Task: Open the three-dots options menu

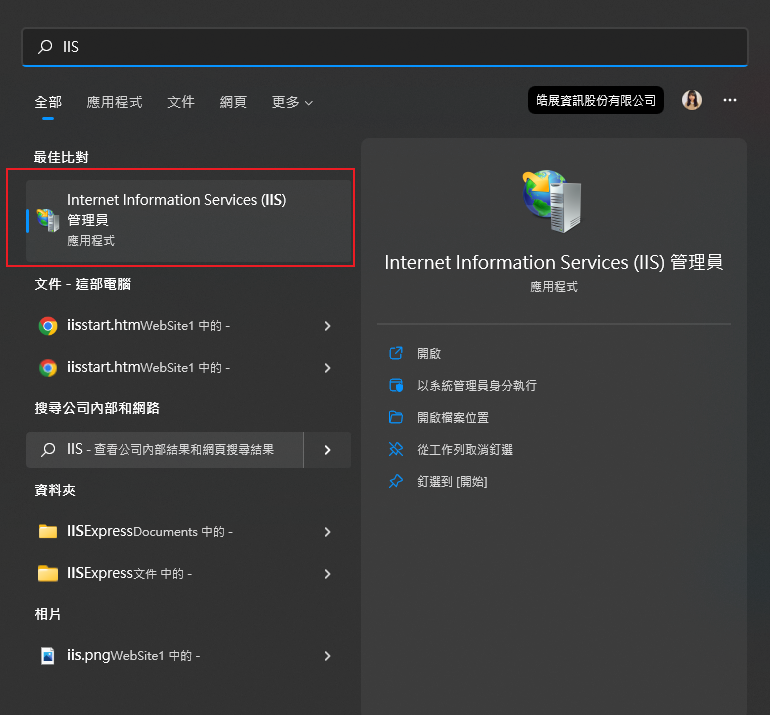Action: point(730,100)
